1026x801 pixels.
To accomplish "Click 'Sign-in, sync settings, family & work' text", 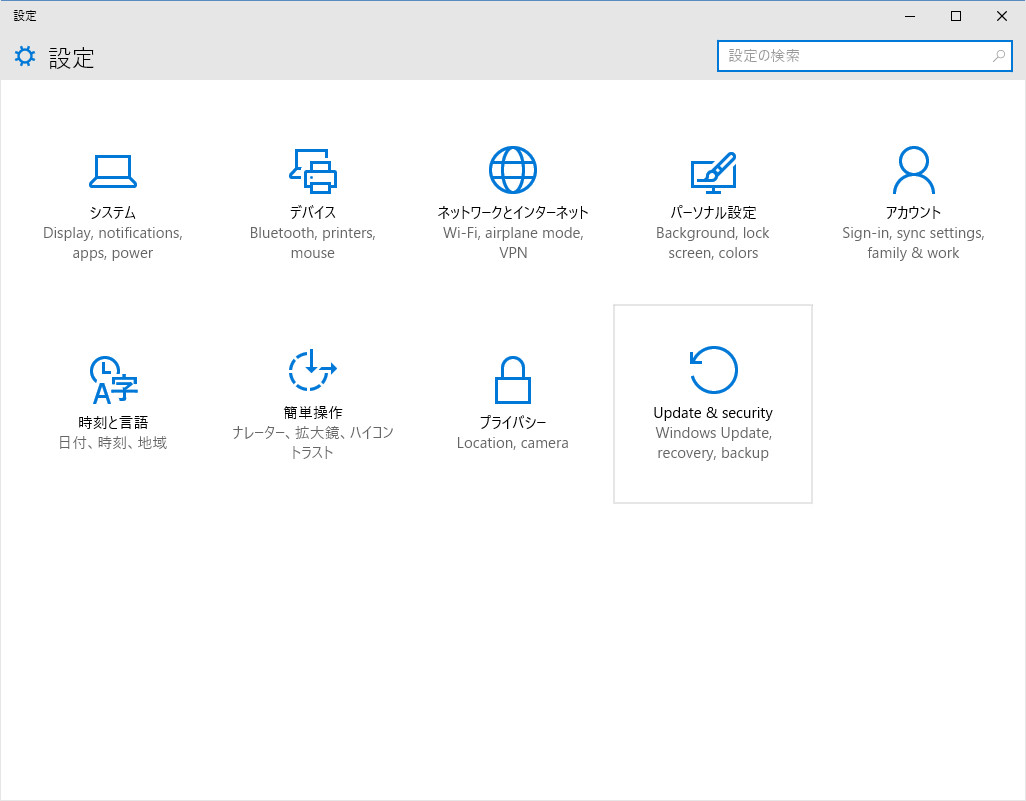I will tap(913, 243).
